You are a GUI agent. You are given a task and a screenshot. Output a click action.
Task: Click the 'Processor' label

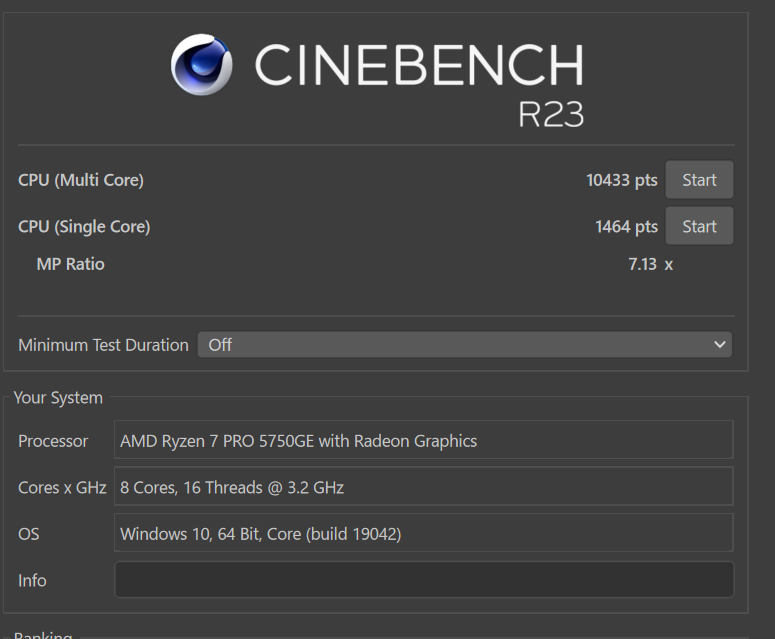pyautogui.click(x=53, y=441)
